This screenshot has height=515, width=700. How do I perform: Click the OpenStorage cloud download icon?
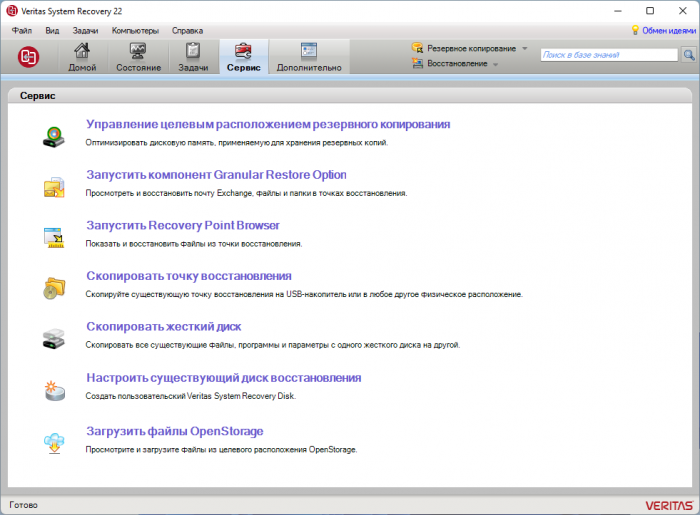(53, 442)
